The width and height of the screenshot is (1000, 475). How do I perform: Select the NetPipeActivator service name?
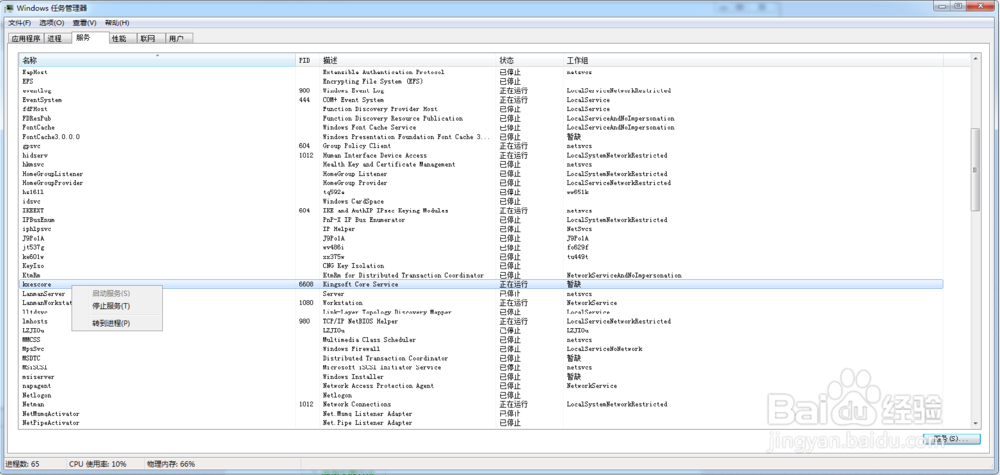coord(50,423)
